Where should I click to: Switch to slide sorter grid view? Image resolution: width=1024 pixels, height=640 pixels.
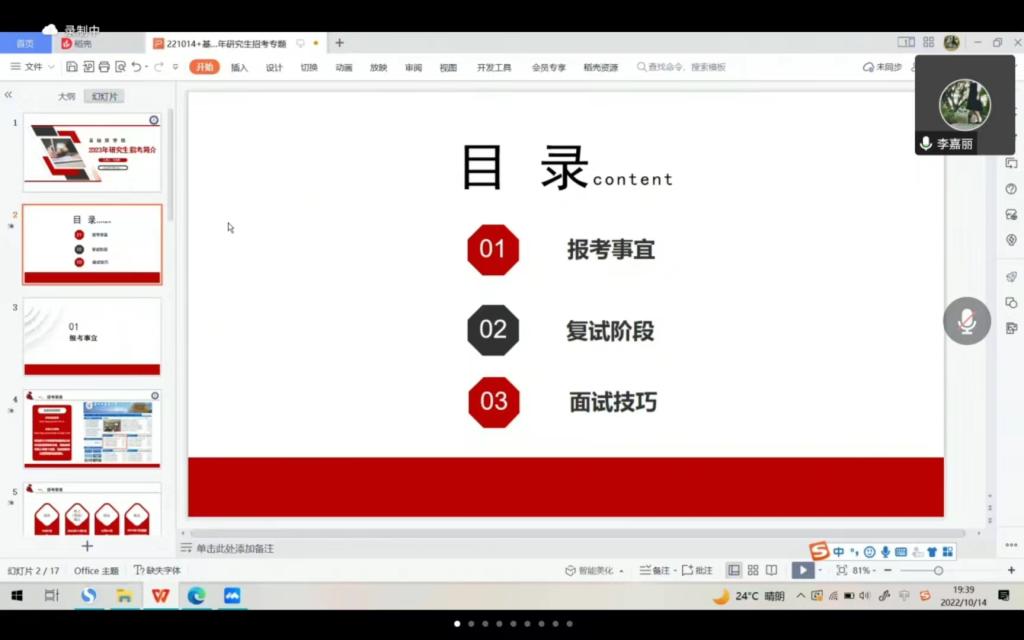[x=753, y=570]
